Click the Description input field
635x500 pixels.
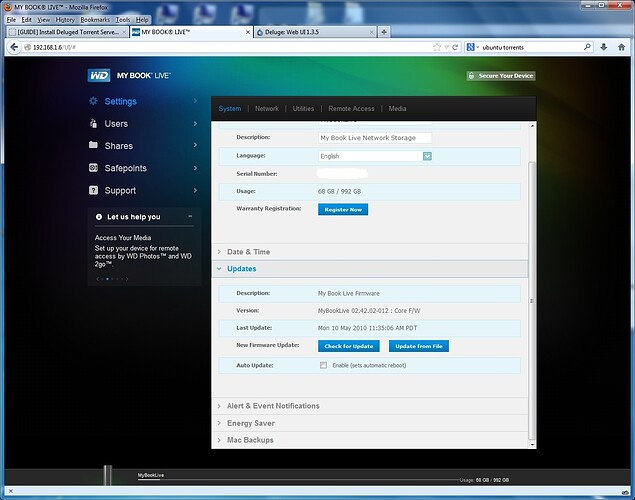tap(375, 138)
